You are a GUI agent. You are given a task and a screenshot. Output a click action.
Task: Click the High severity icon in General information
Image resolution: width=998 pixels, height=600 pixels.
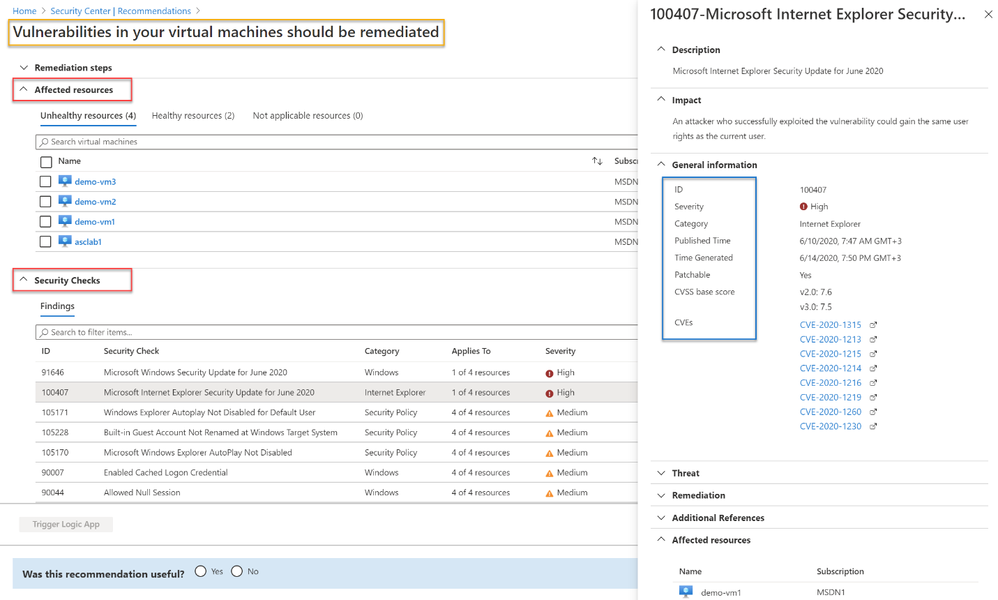point(803,207)
